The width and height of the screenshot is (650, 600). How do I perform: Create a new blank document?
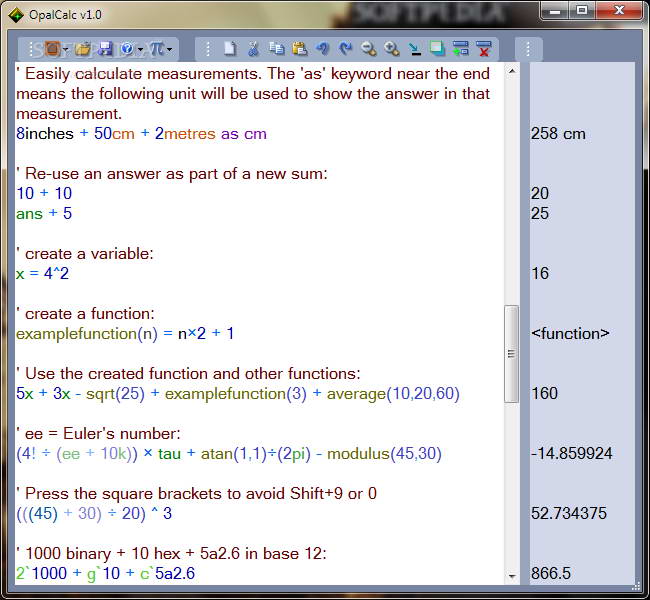[x=230, y=49]
